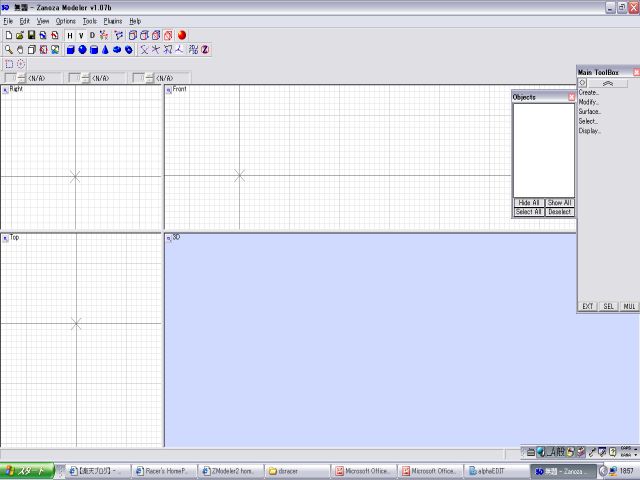640x480 pixels.
Task: Click the red sphere icon in toolbar
Action: [182, 36]
